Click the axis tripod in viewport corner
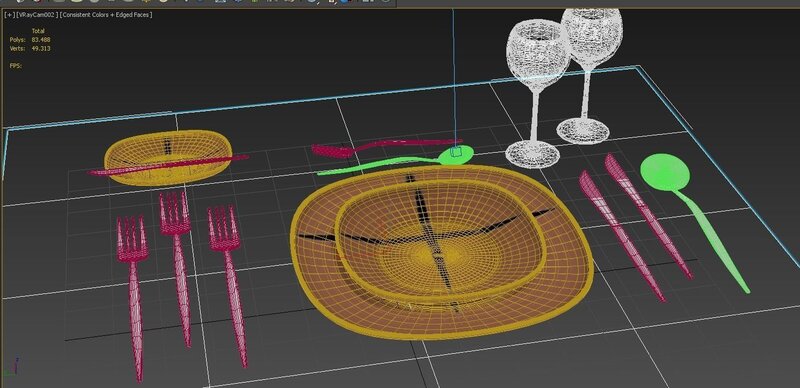The image size is (800, 388). pos(16,366)
